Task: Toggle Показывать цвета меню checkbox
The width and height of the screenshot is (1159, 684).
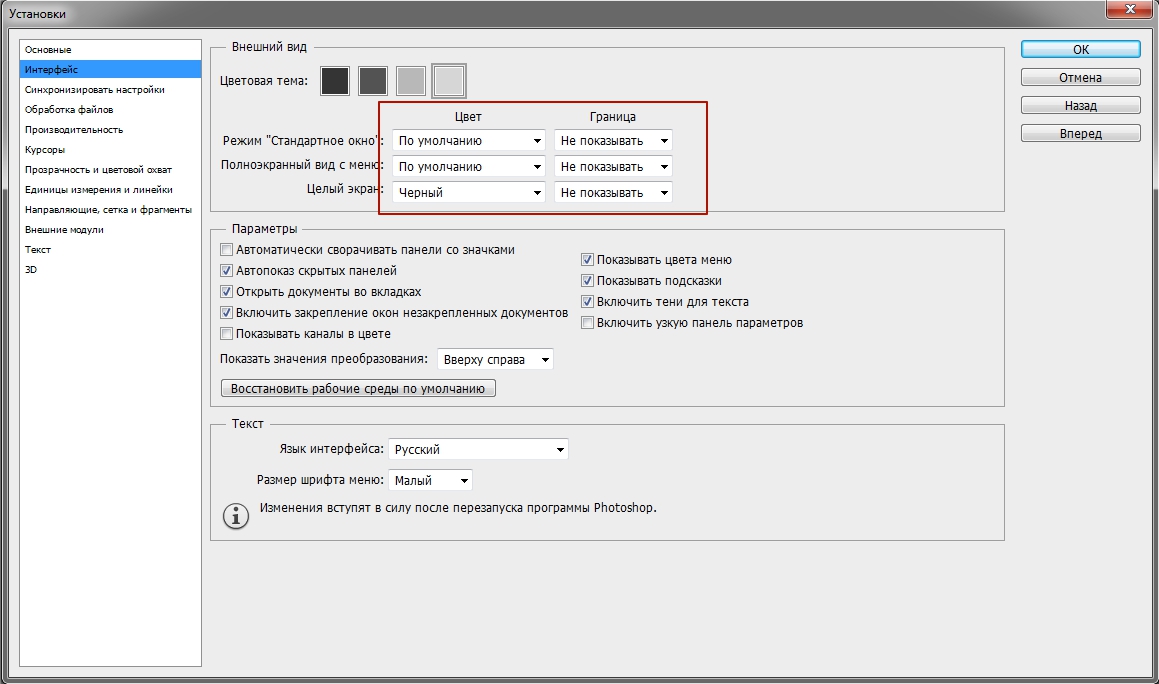Action: [x=588, y=260]
